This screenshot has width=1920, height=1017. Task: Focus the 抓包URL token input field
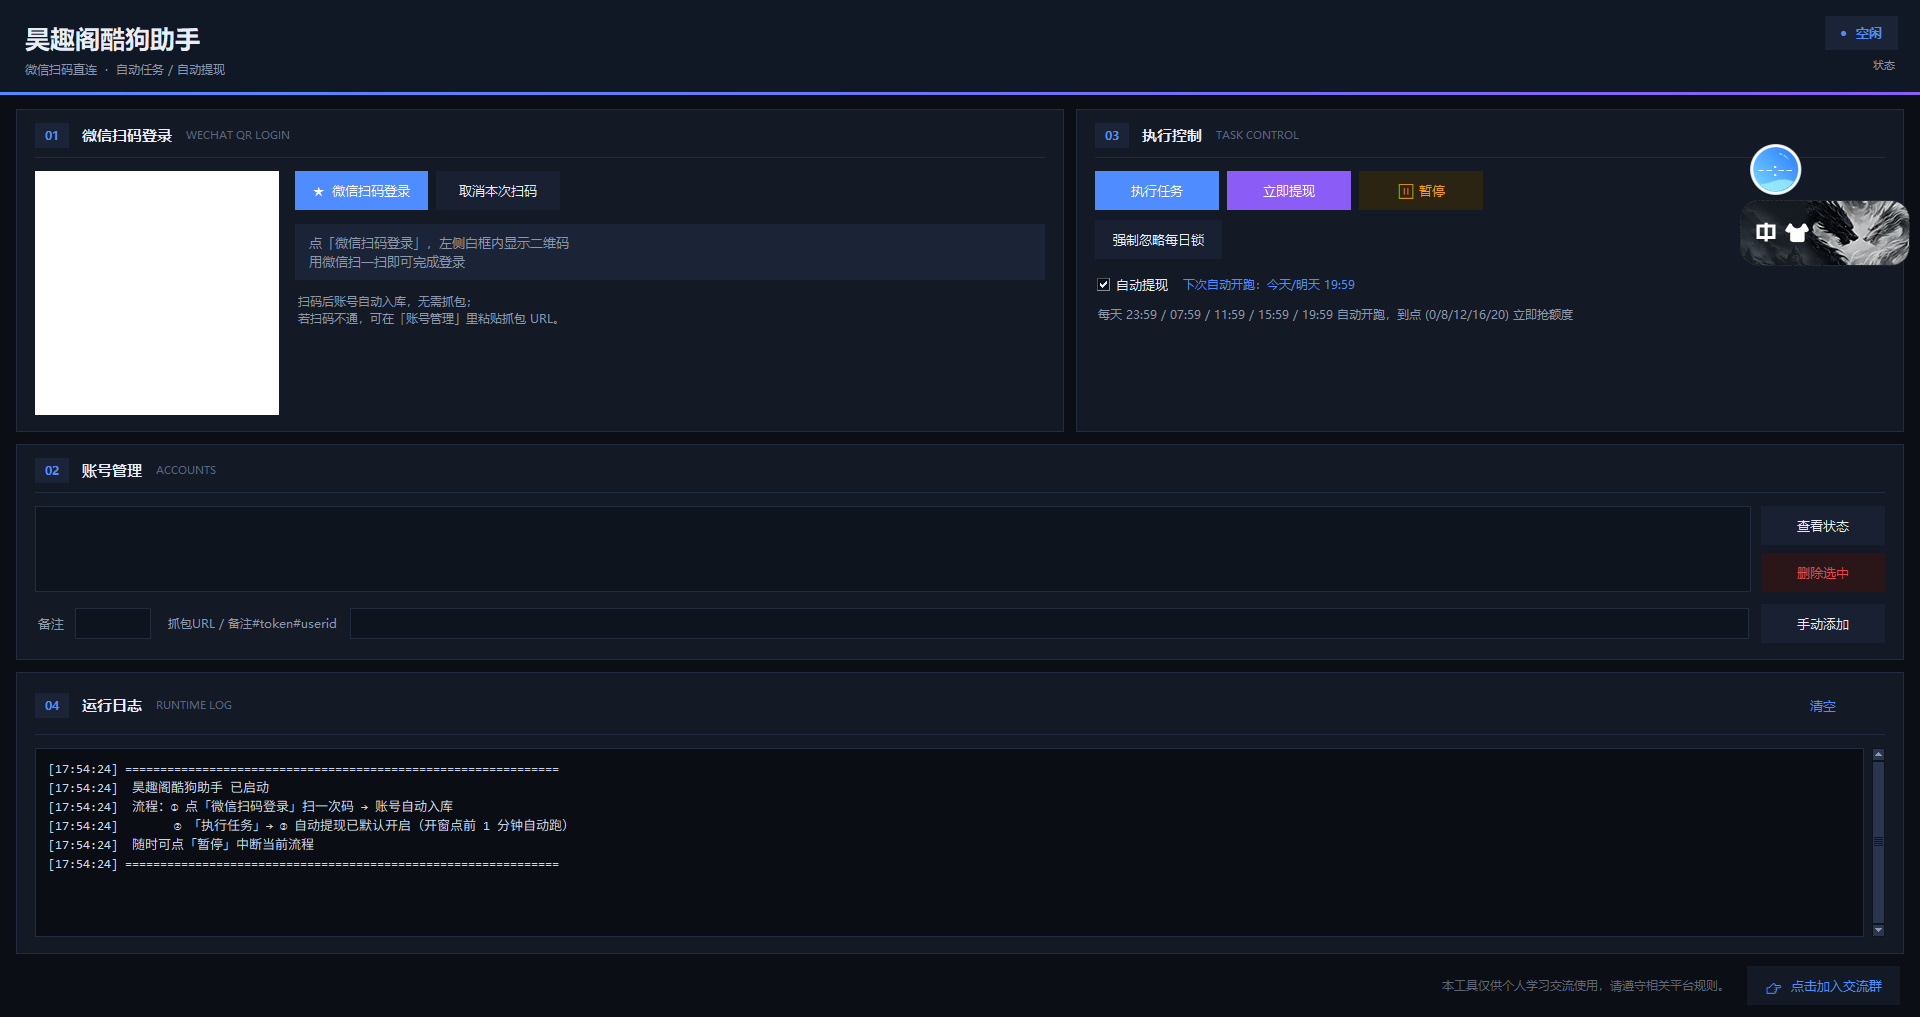[x=1049, y=624]
